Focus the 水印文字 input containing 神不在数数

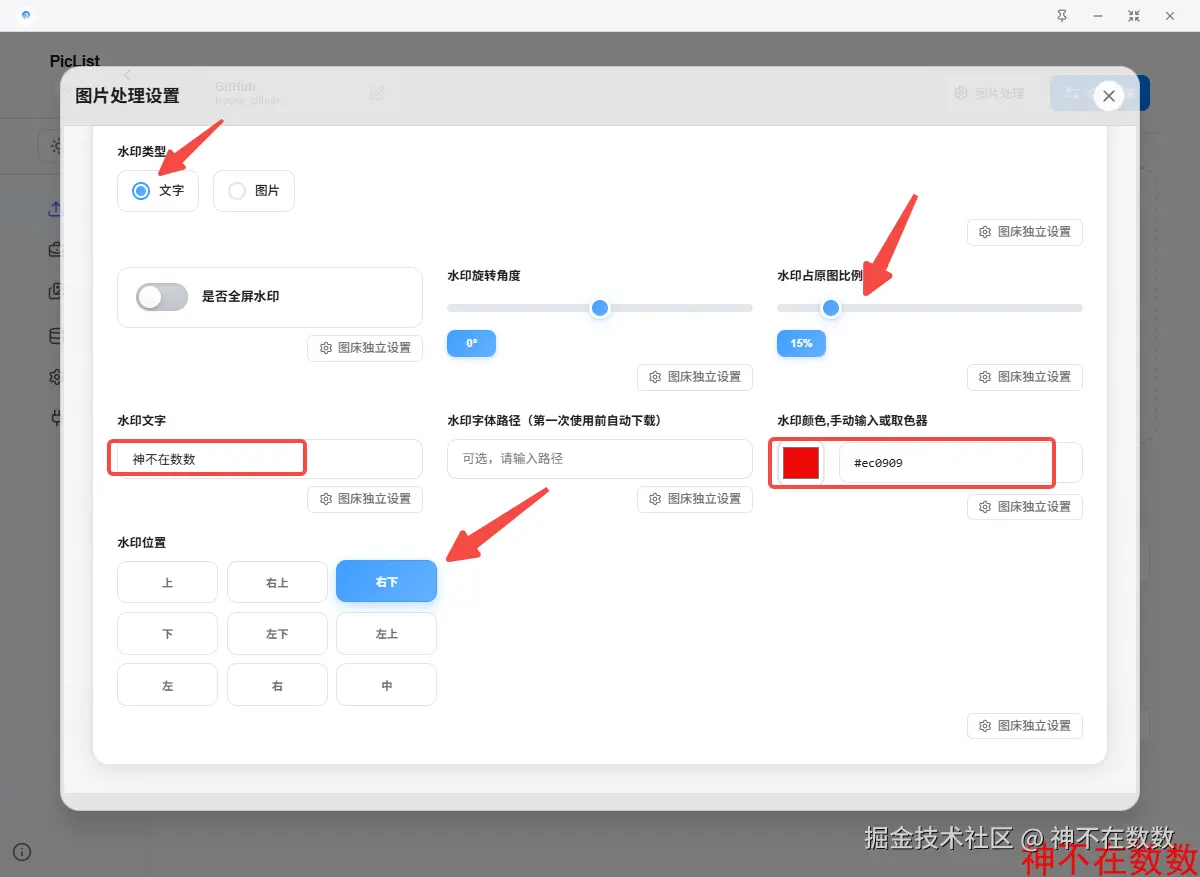coord(270,459)
